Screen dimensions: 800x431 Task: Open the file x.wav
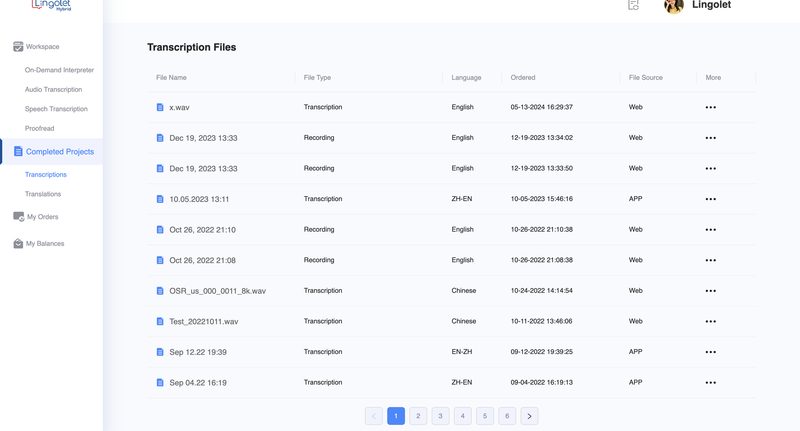[x=179, y=108]
